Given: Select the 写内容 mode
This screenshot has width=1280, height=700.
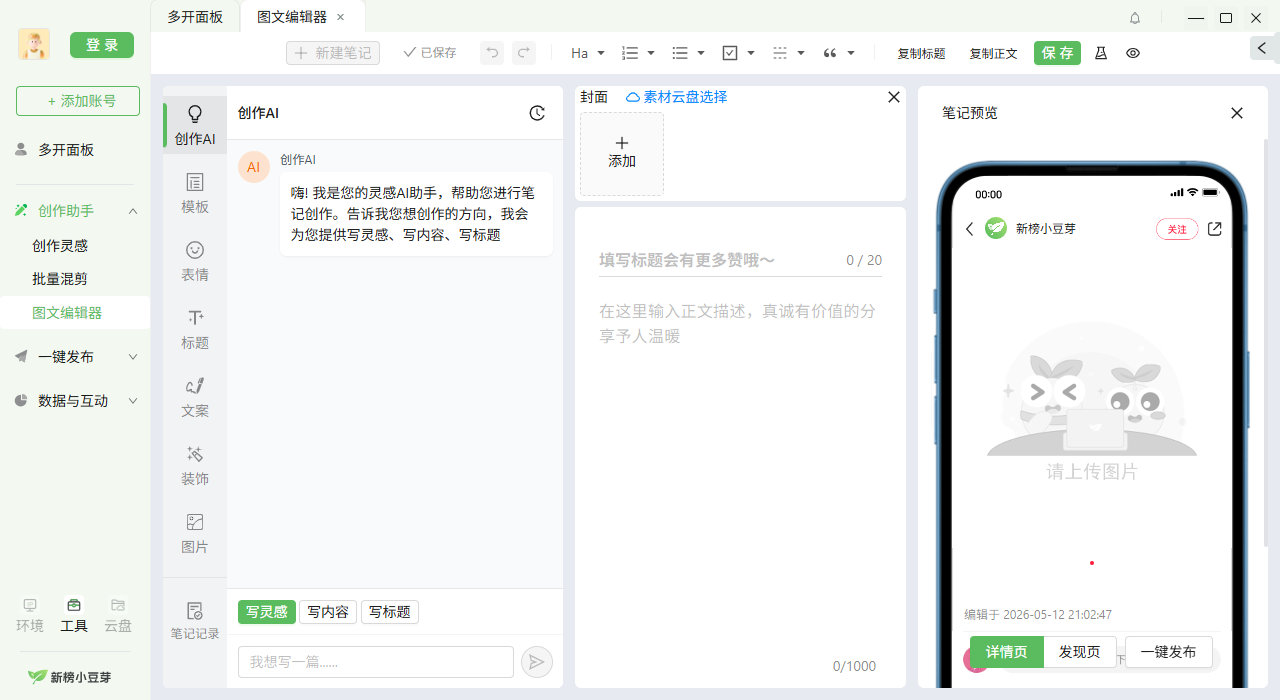Looking at the screenshot, I should pos(328,612).
